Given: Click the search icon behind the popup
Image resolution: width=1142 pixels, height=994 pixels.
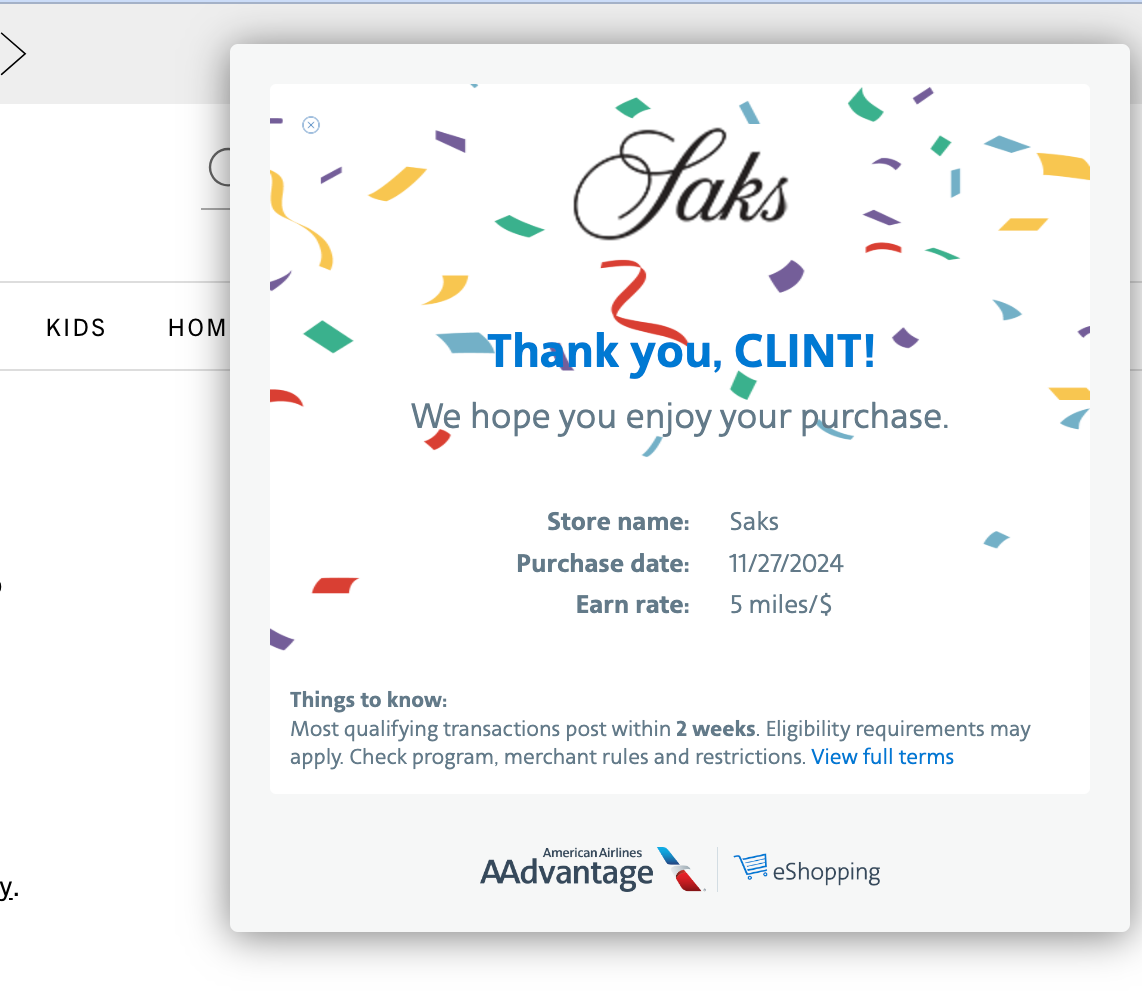Looking at the screenshot, I should coord(219,167).
